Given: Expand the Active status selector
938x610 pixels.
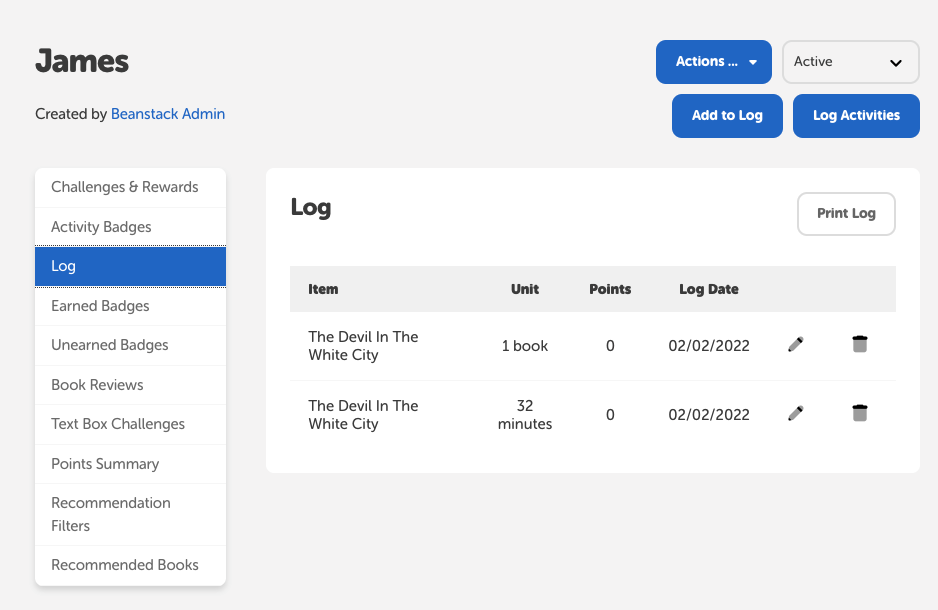Looking at the screenshot, I should pyautogui.click(x=850, y=62).
